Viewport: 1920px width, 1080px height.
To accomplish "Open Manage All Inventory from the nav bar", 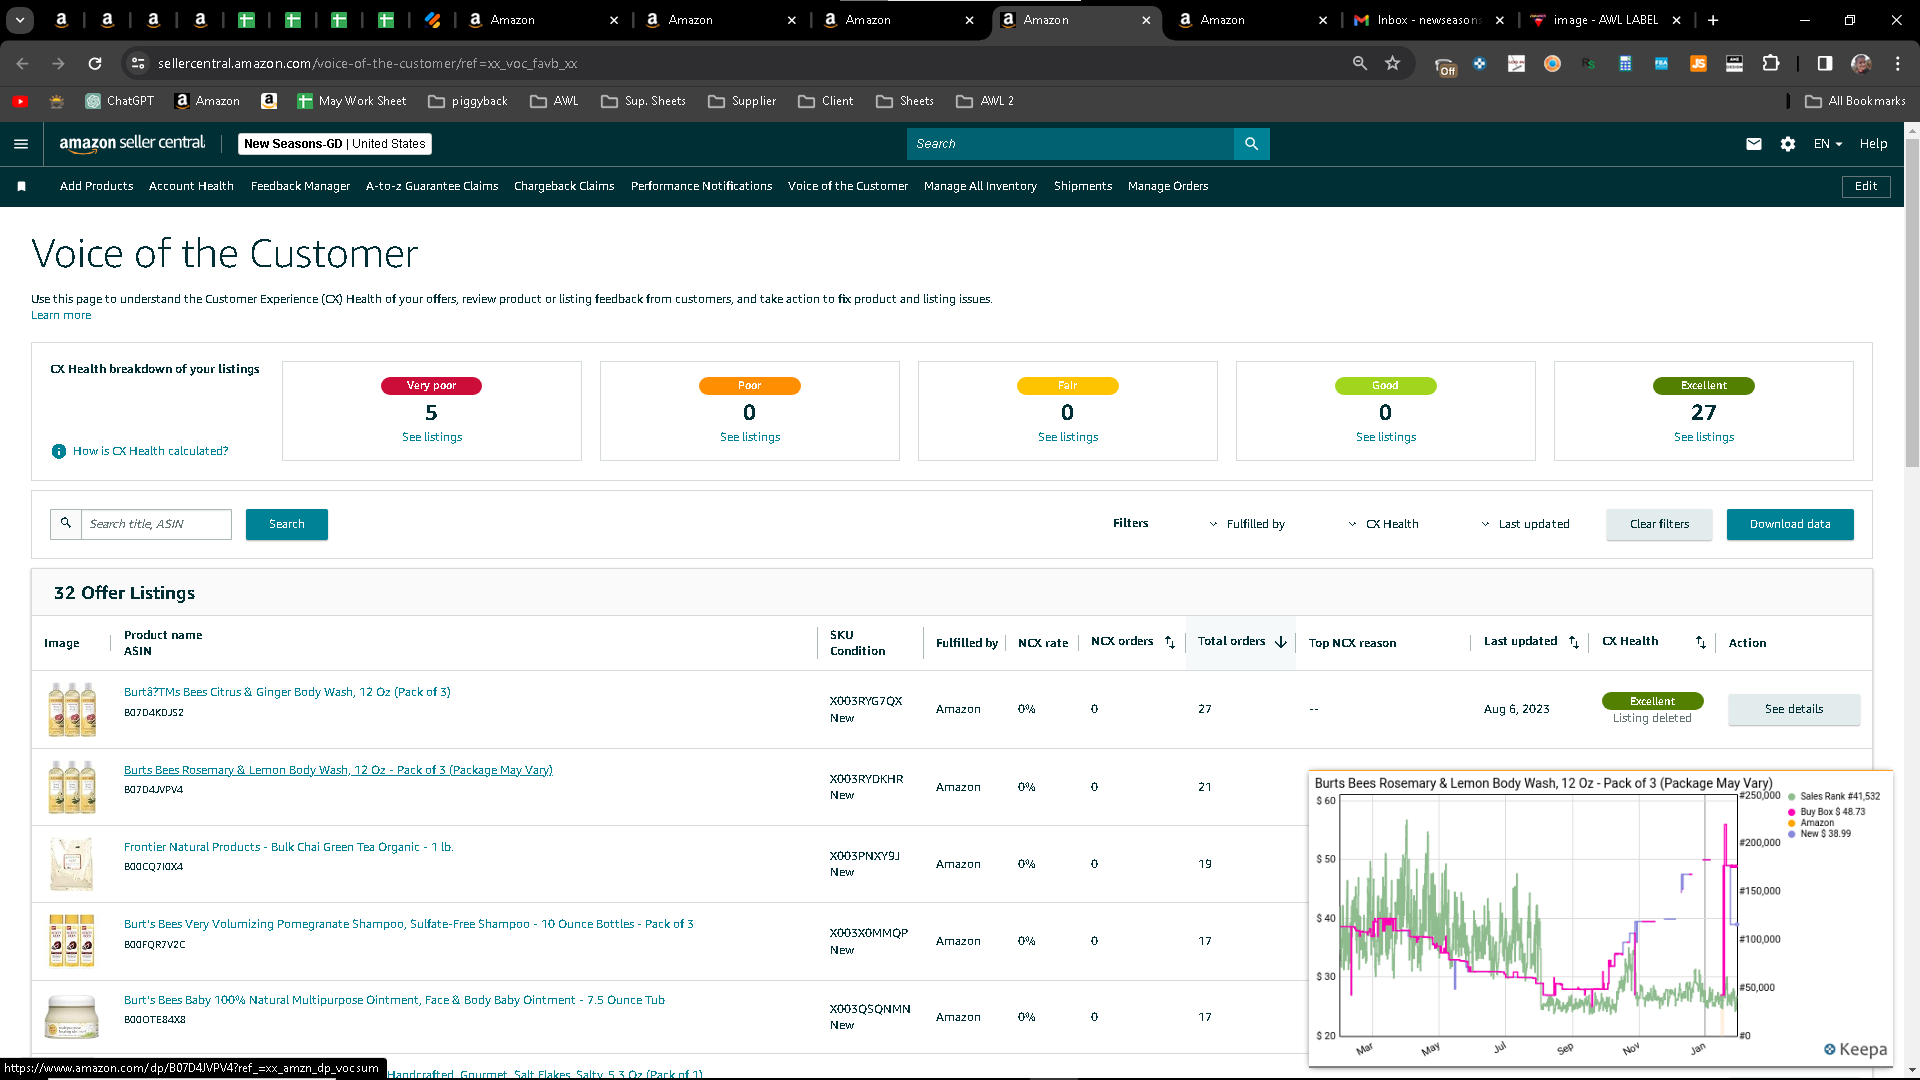I will 980,186.
